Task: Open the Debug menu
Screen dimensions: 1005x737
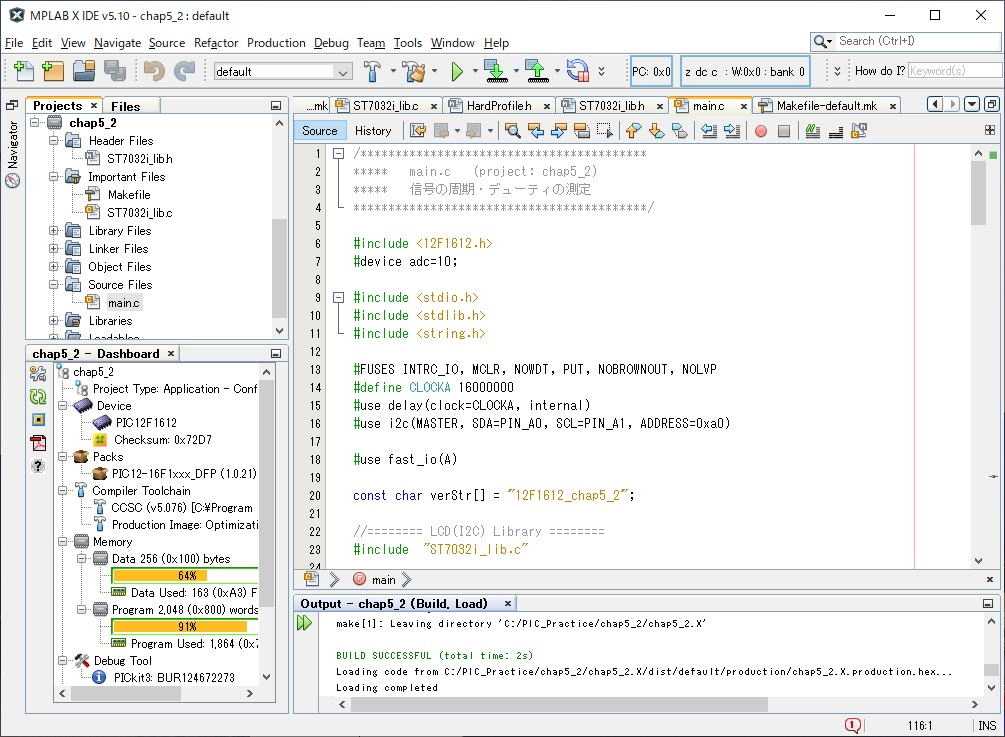Action: [331, 43]
